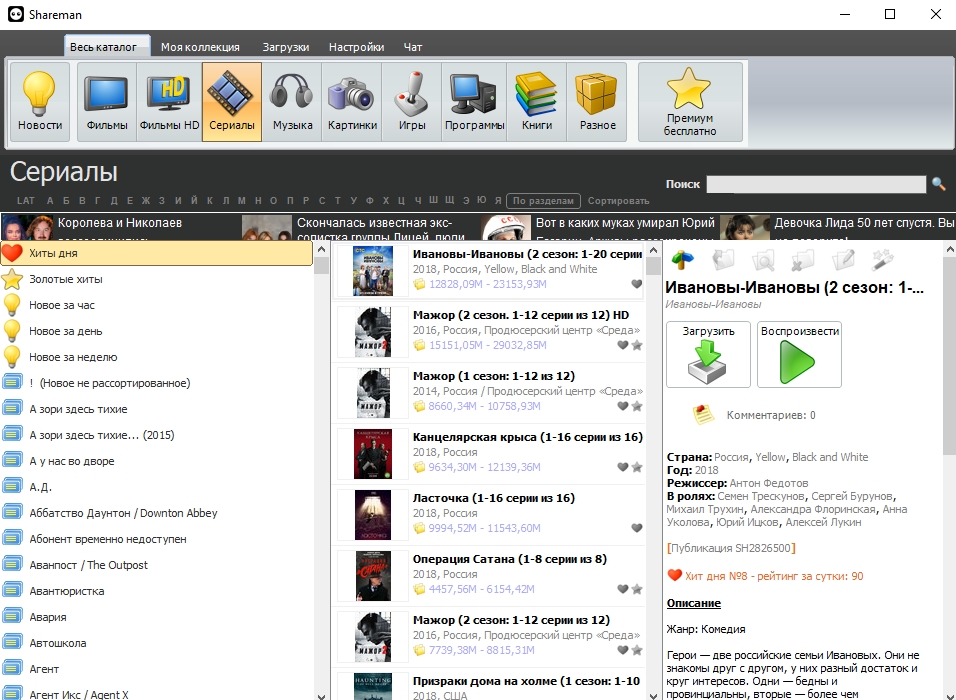Screen dimensions: 956x700
Task: Toggle heart on Ласточка row
Action: [x=637, y=528]
